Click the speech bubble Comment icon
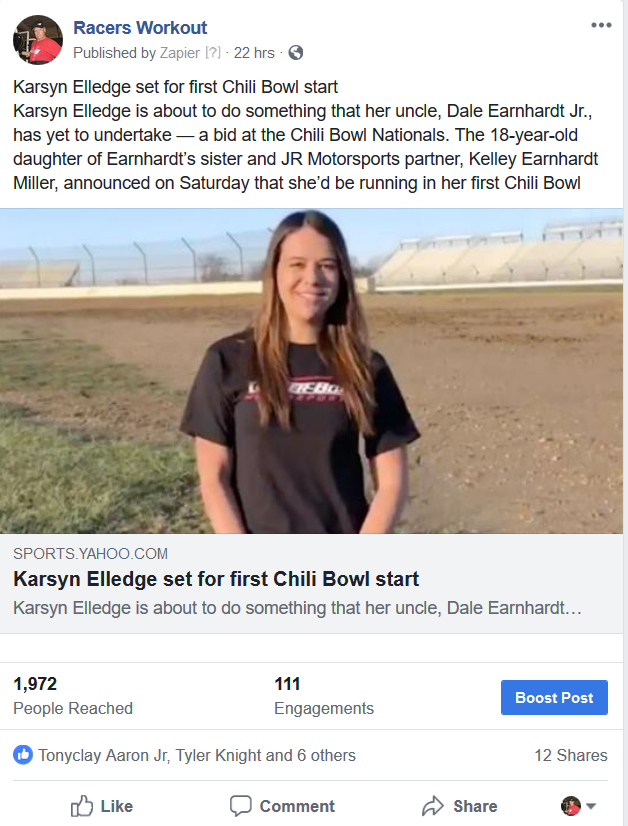 (241, 806)
